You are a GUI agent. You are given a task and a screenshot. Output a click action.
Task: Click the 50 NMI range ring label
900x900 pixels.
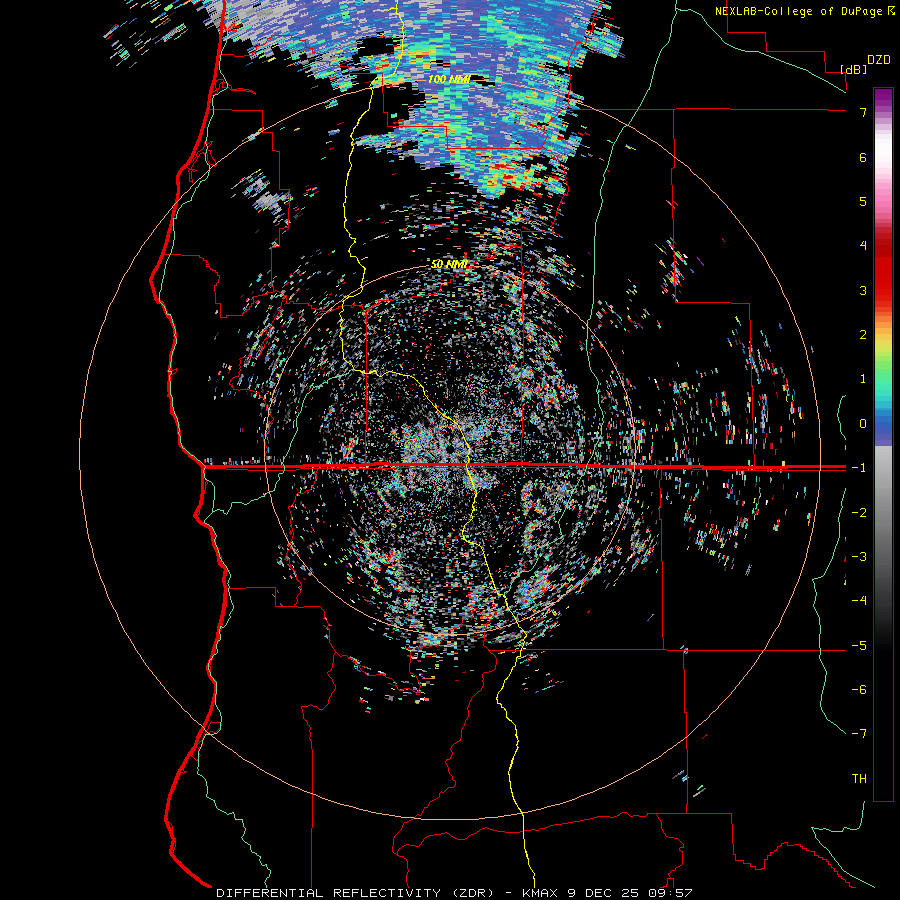[449, 264]
